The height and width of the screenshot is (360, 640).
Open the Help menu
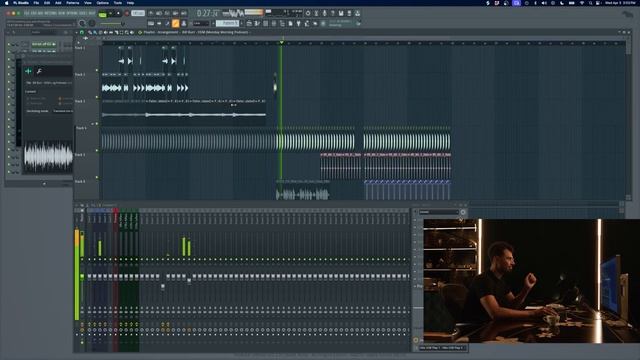130,2
